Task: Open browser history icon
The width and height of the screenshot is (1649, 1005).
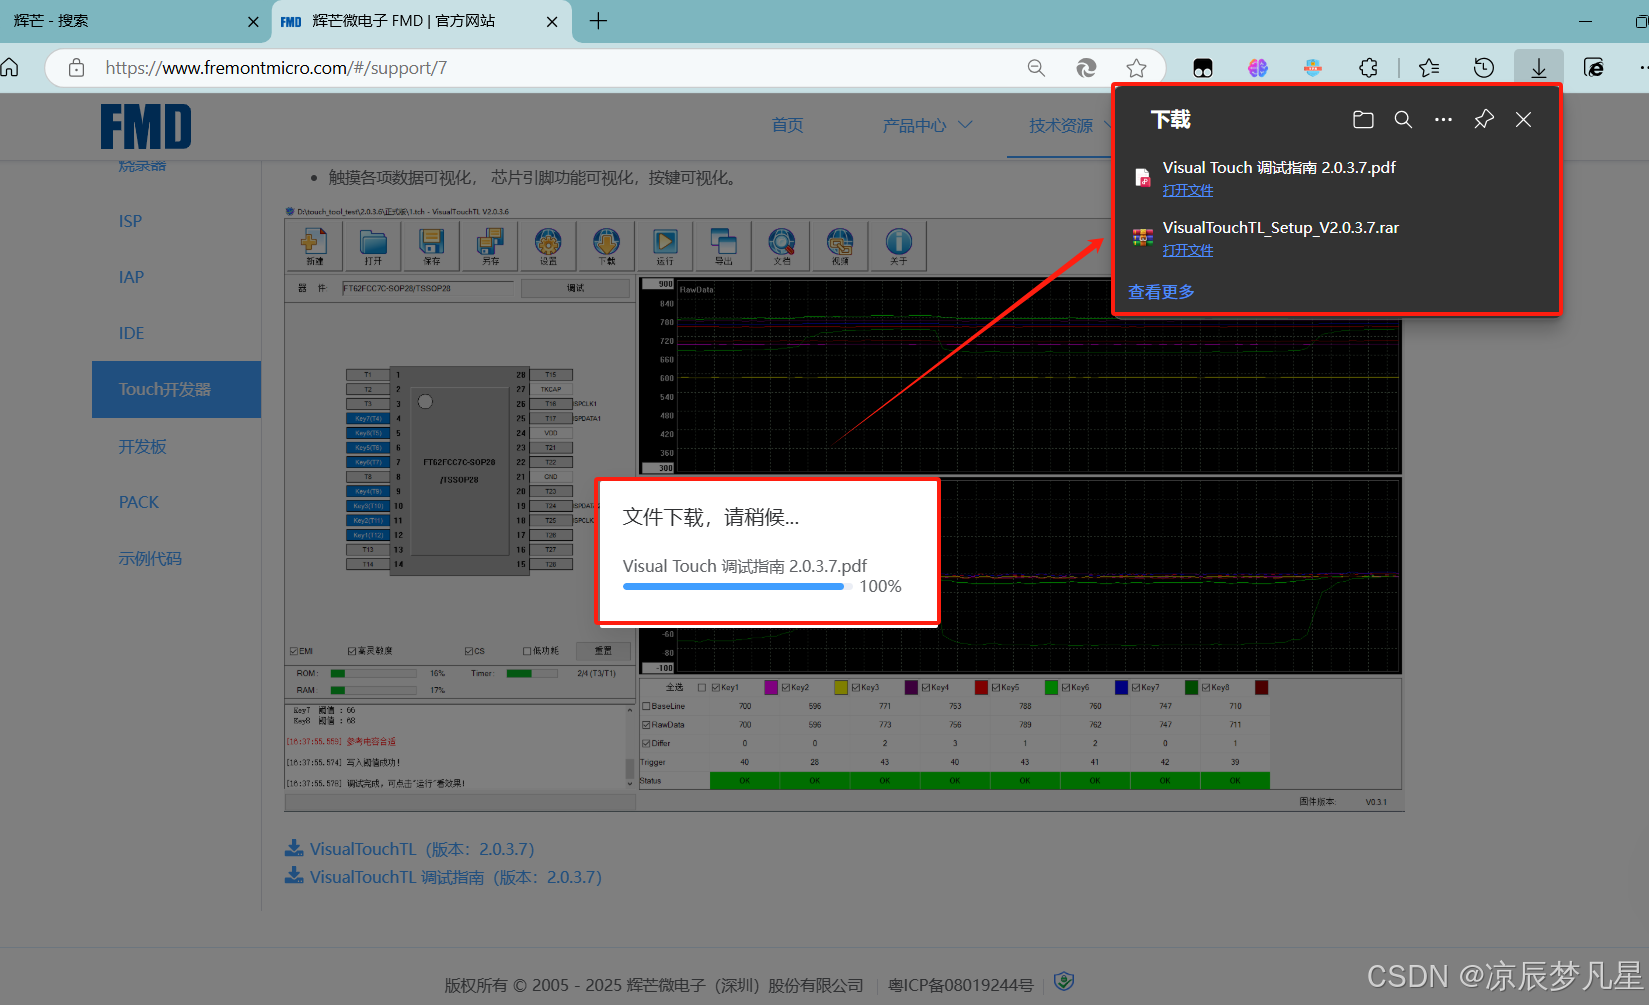Action: pos(1484,68)
